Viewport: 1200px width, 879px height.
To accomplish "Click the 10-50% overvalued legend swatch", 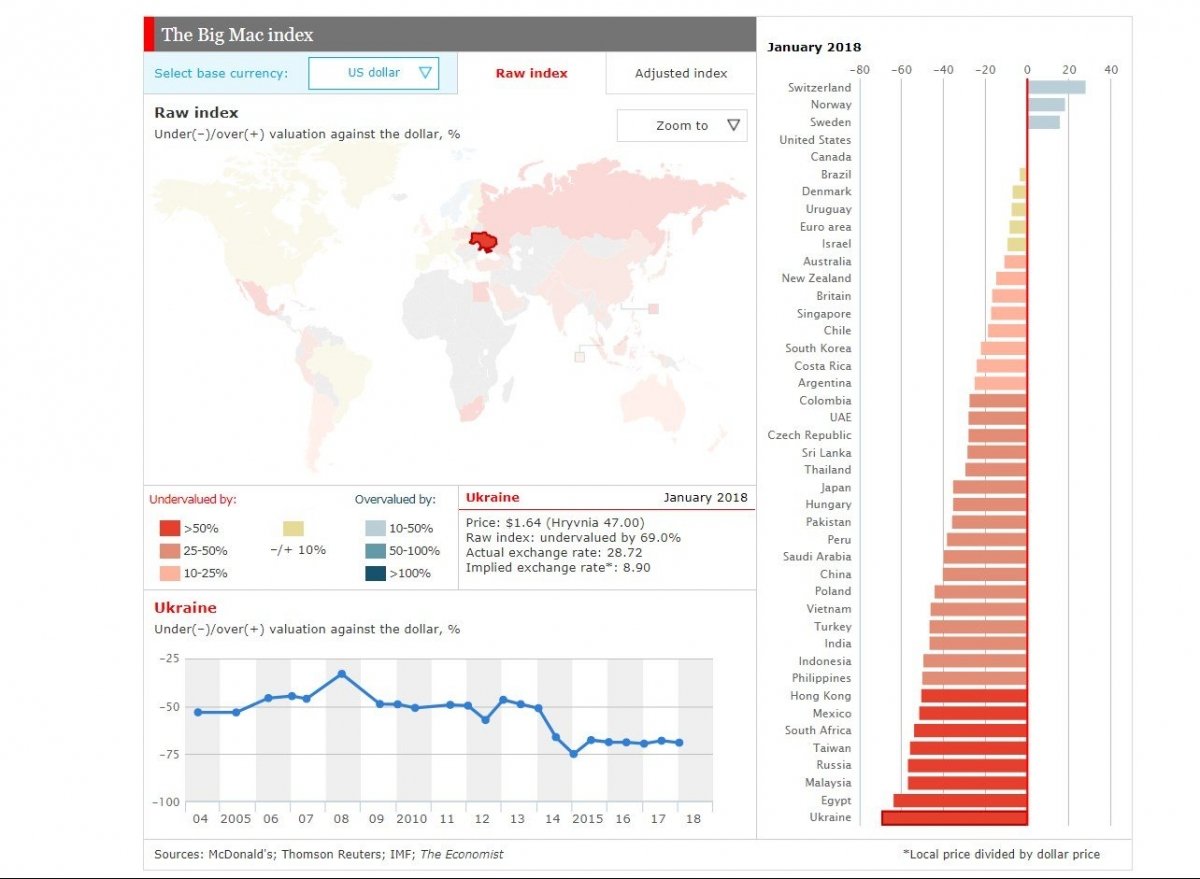I will pyautogui.click(x=375, y=528).
